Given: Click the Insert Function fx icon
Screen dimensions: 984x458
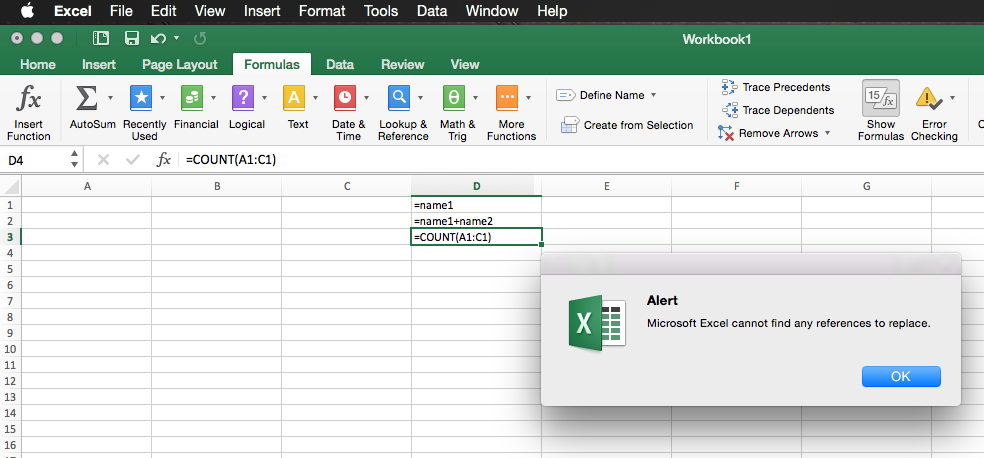Looking at the screenshot, I should (28, 99).
